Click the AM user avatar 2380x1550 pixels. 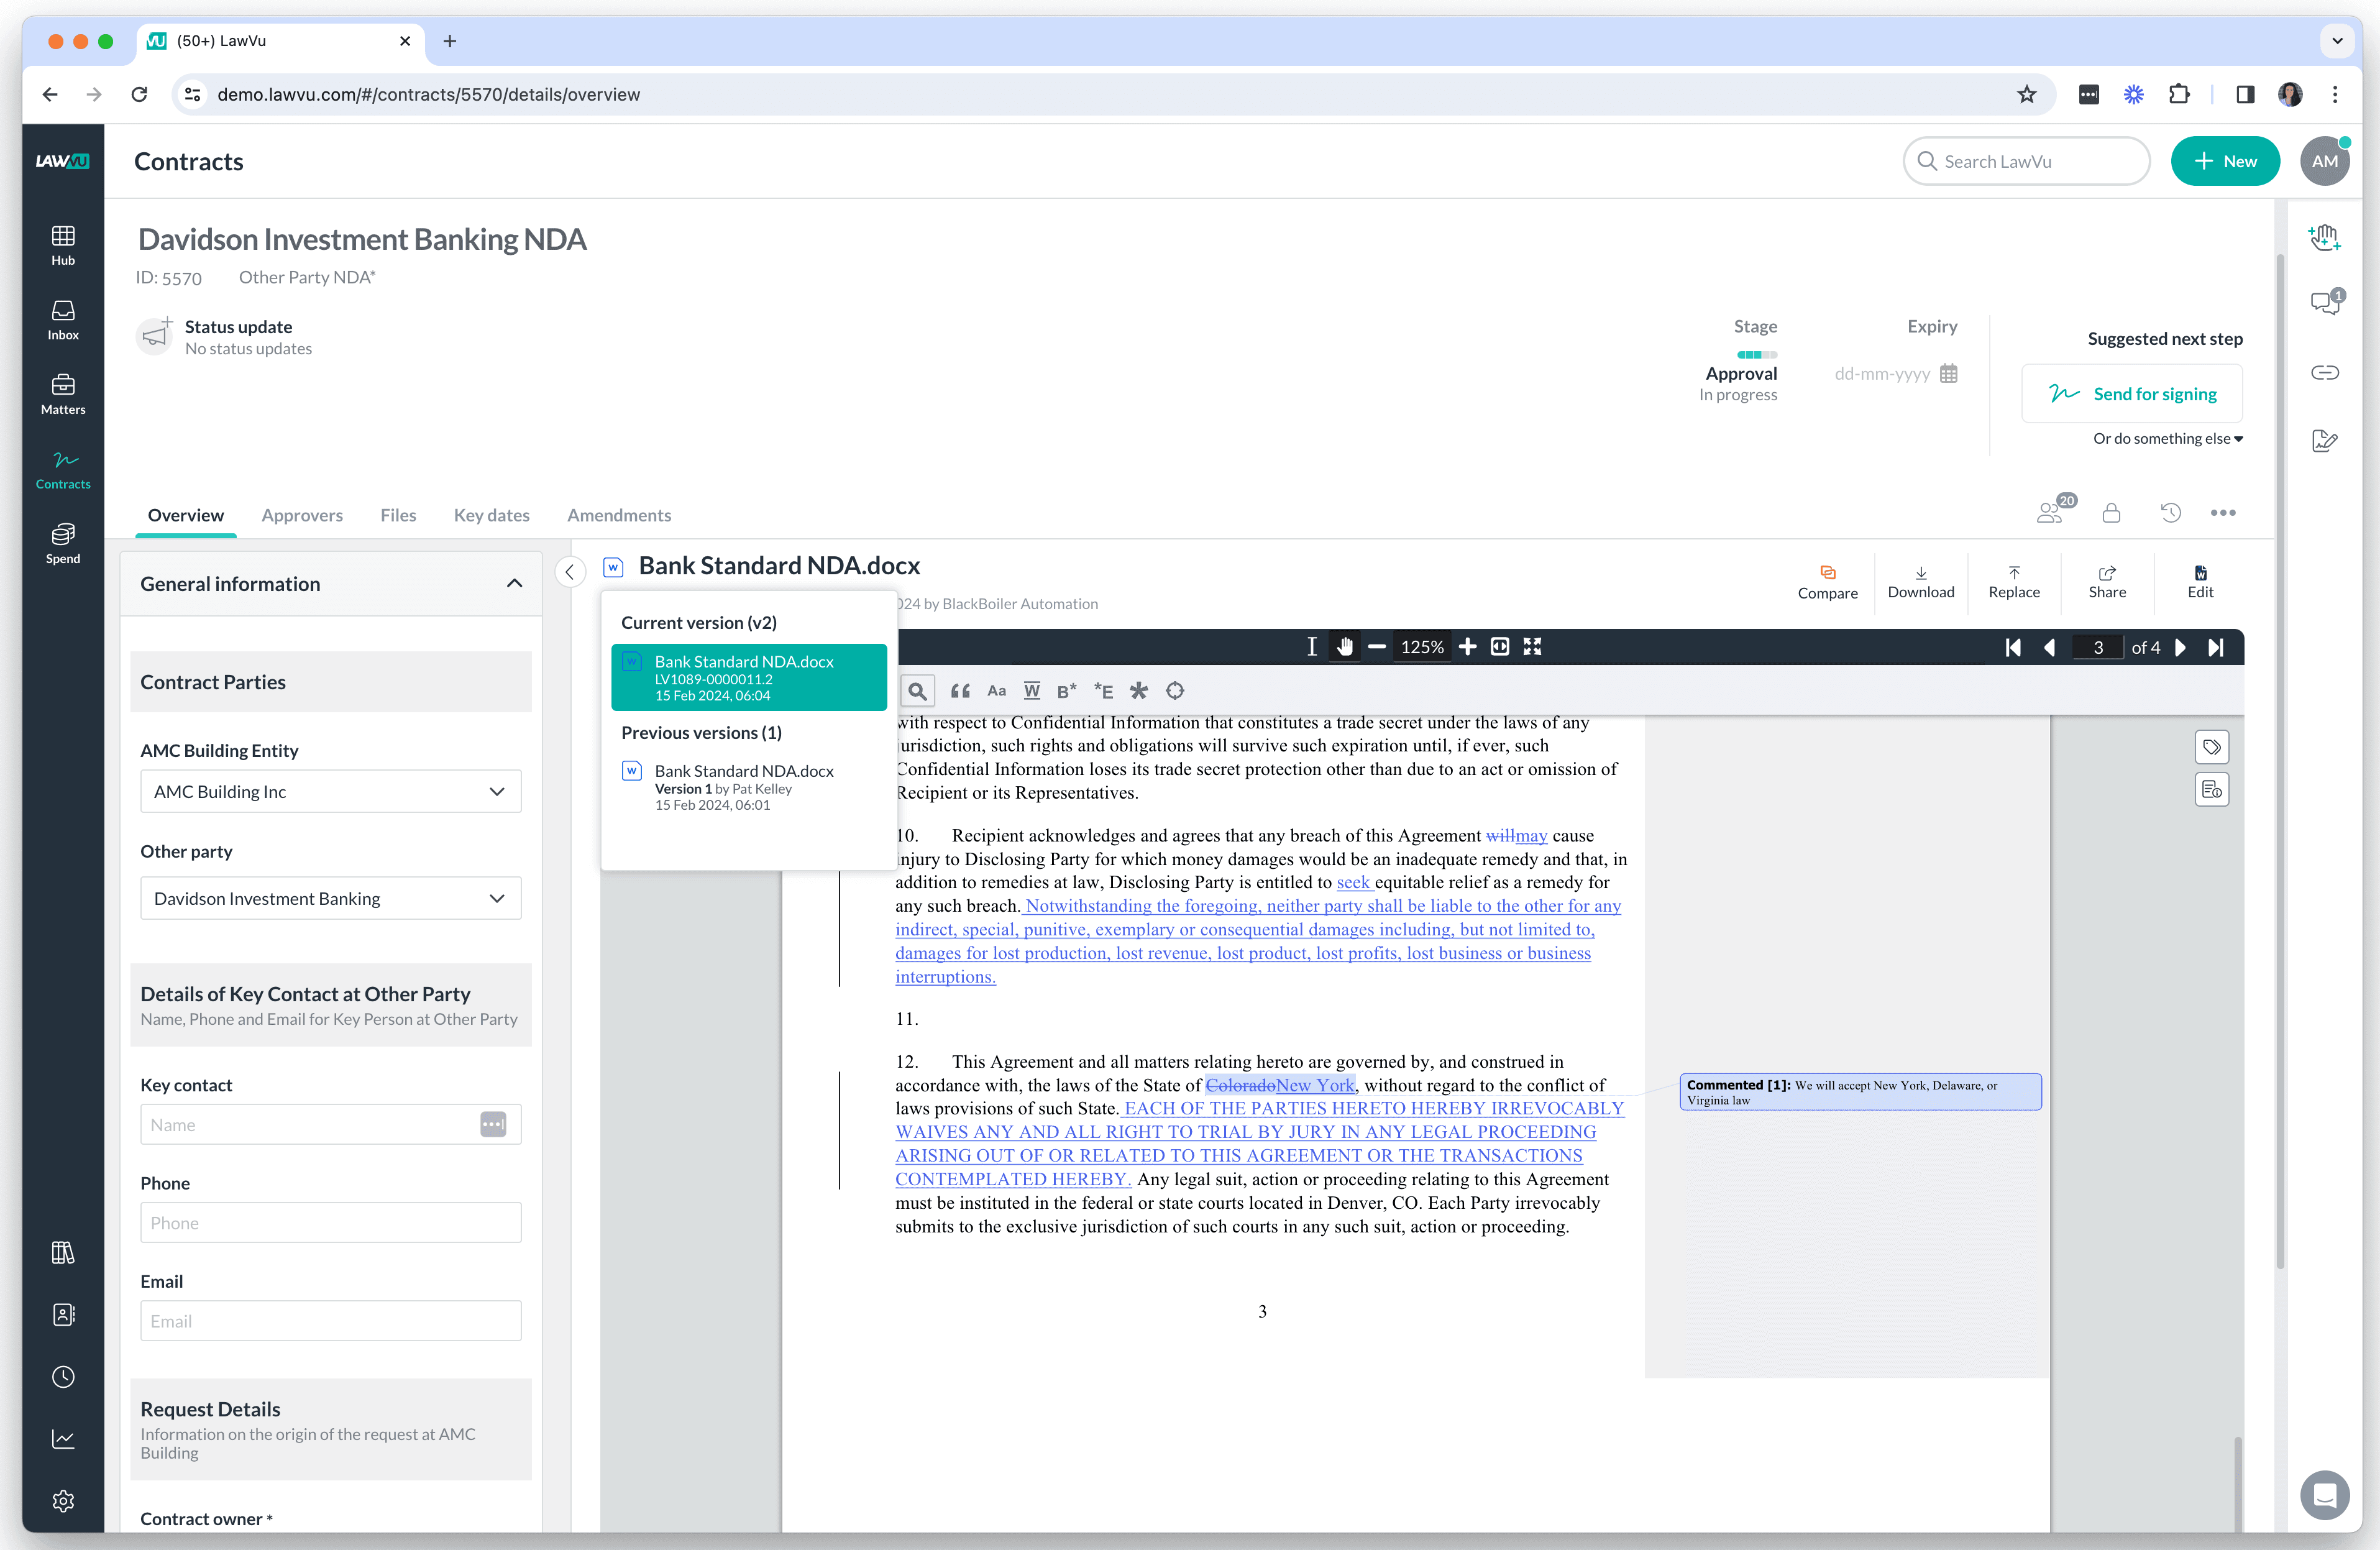2325,161
